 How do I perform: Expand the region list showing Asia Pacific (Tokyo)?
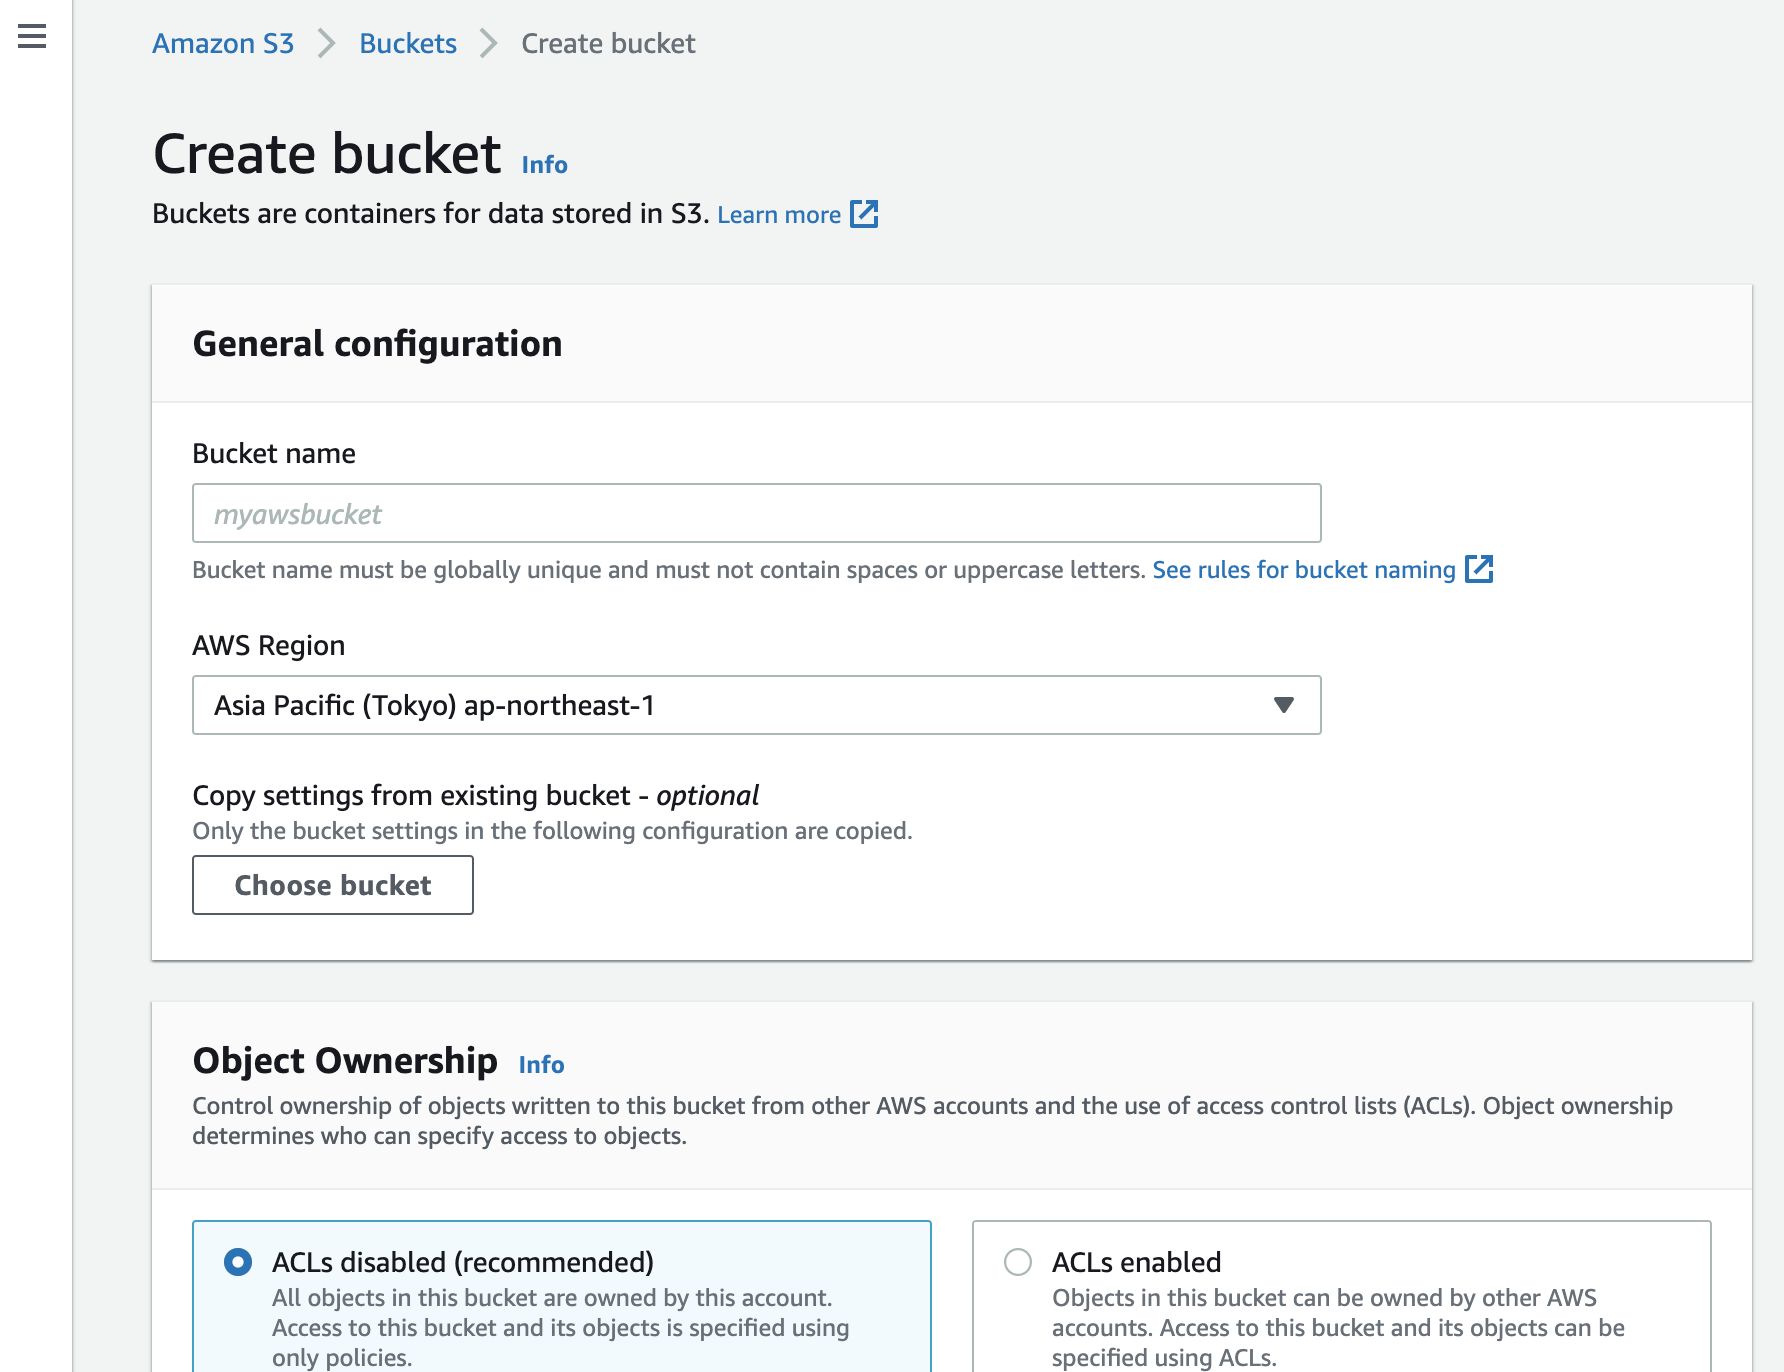pos(757,705)
